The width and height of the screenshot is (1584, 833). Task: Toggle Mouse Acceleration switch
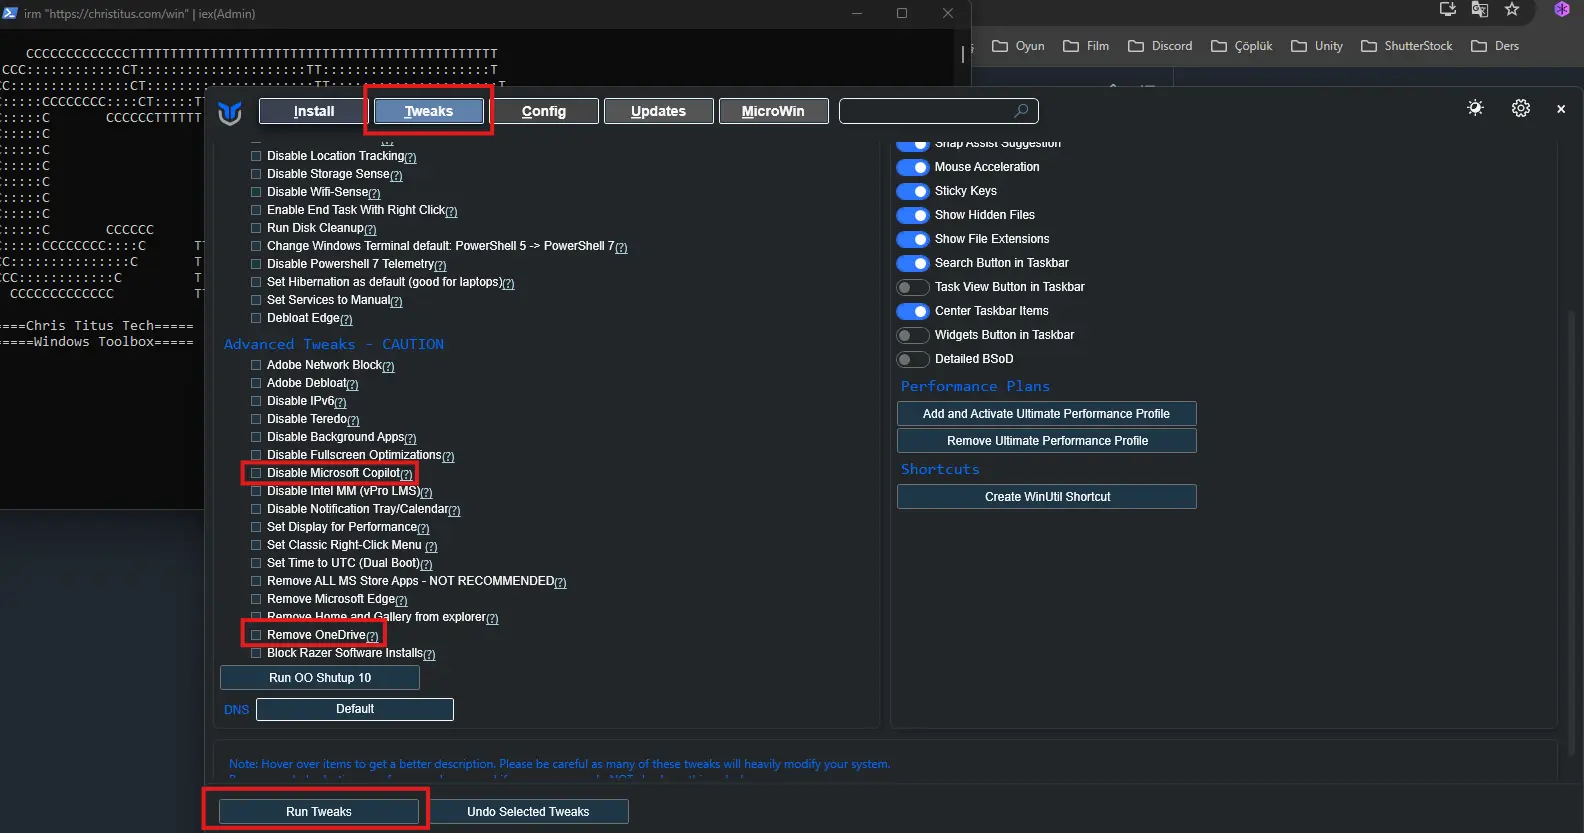click(x=913, y=167)
